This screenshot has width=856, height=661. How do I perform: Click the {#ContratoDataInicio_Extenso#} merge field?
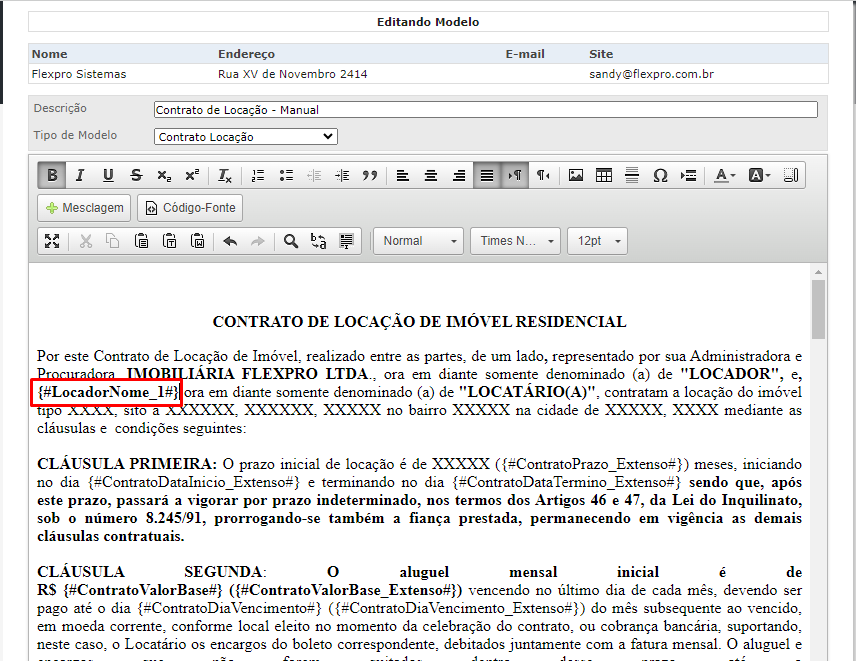(x=194, y=482)
